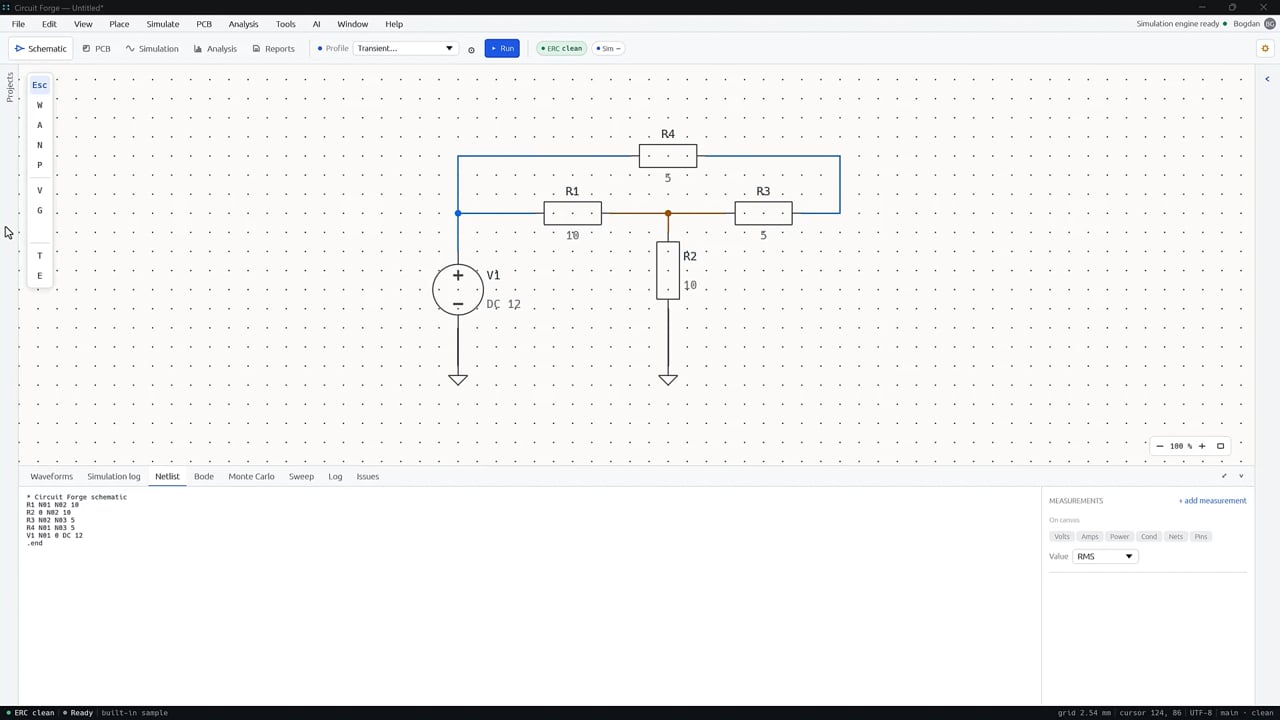
Task: Toggle Amps display on canvas
Action: [x=1090, y=537]
